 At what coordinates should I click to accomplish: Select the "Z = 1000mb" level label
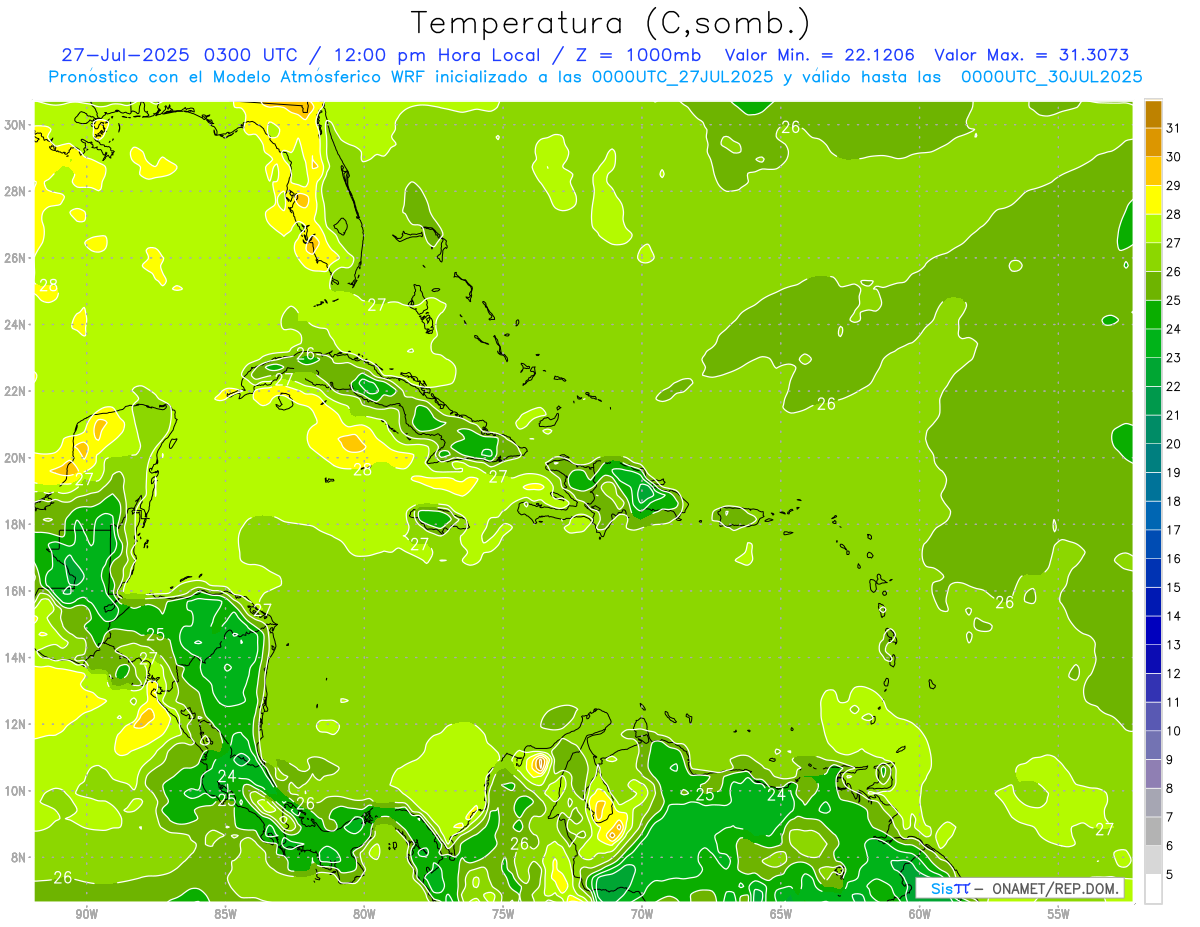click(639, 55)
